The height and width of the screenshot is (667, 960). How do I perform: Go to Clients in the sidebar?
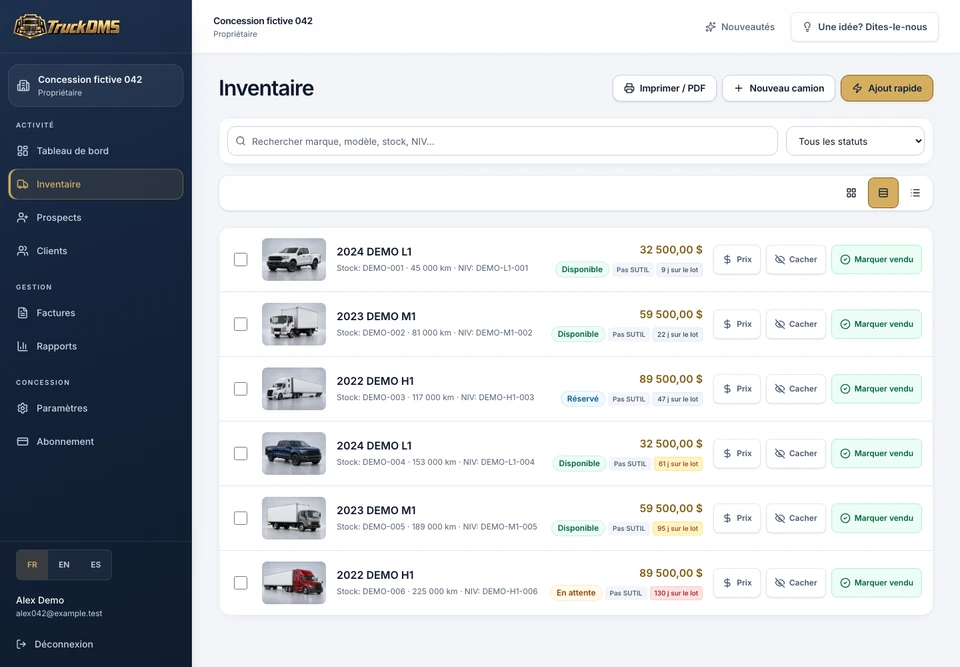[x=96, y=251]
